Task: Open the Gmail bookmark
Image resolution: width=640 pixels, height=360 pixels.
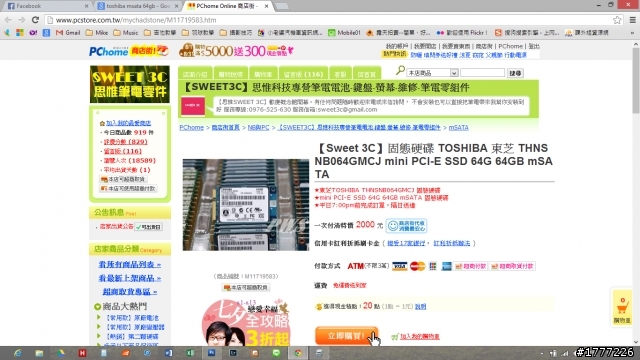Action: point(68,33)
